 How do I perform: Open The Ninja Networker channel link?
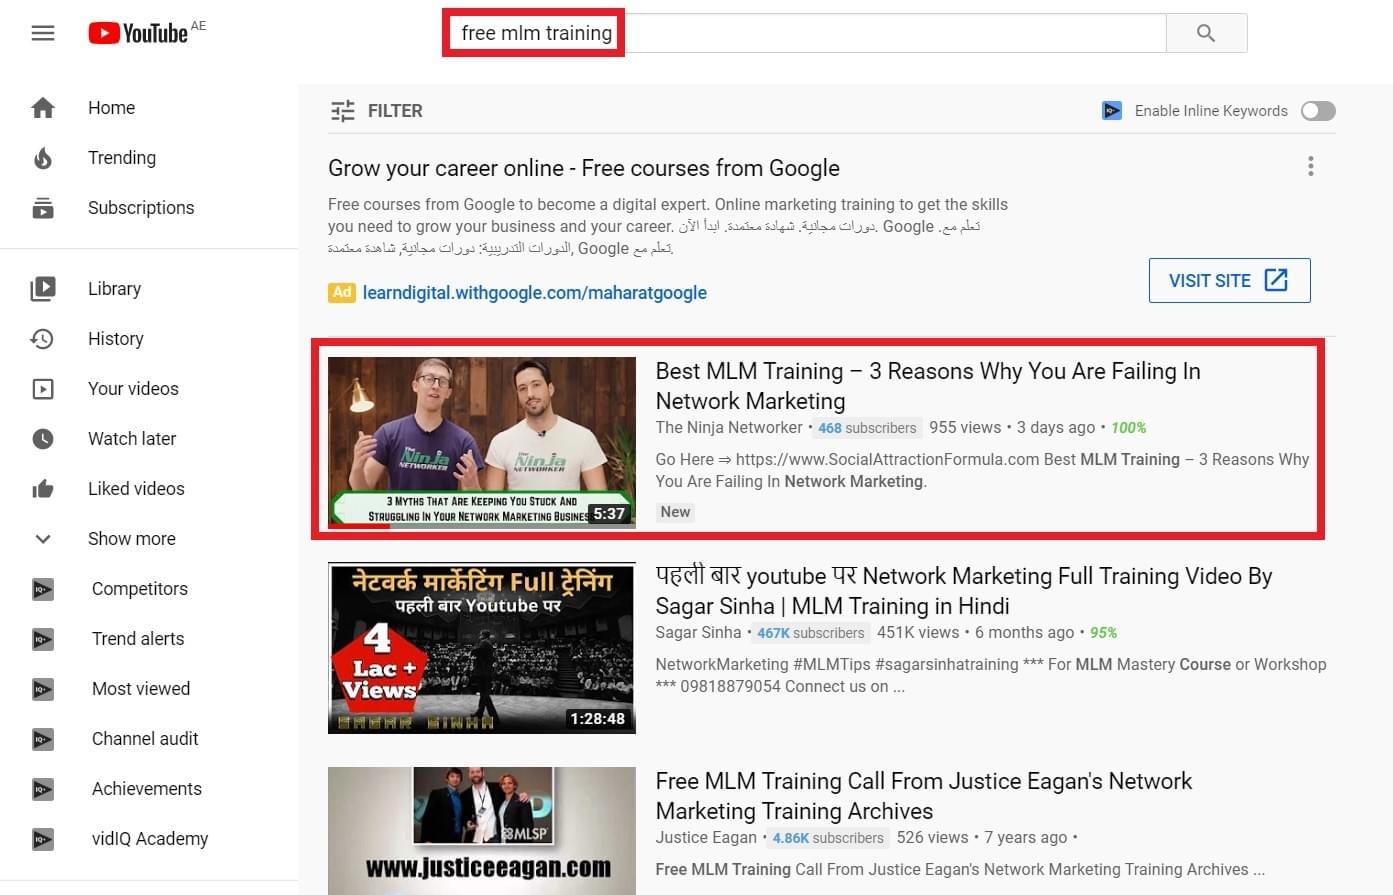coord(729,428)
